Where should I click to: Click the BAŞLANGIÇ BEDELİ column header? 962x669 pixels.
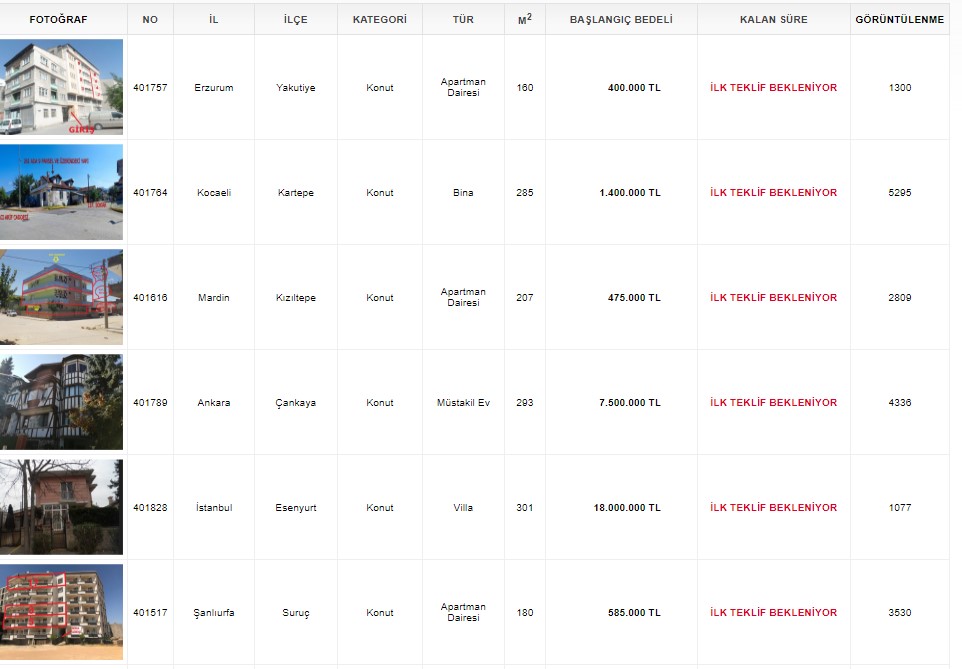pos(621,20)
